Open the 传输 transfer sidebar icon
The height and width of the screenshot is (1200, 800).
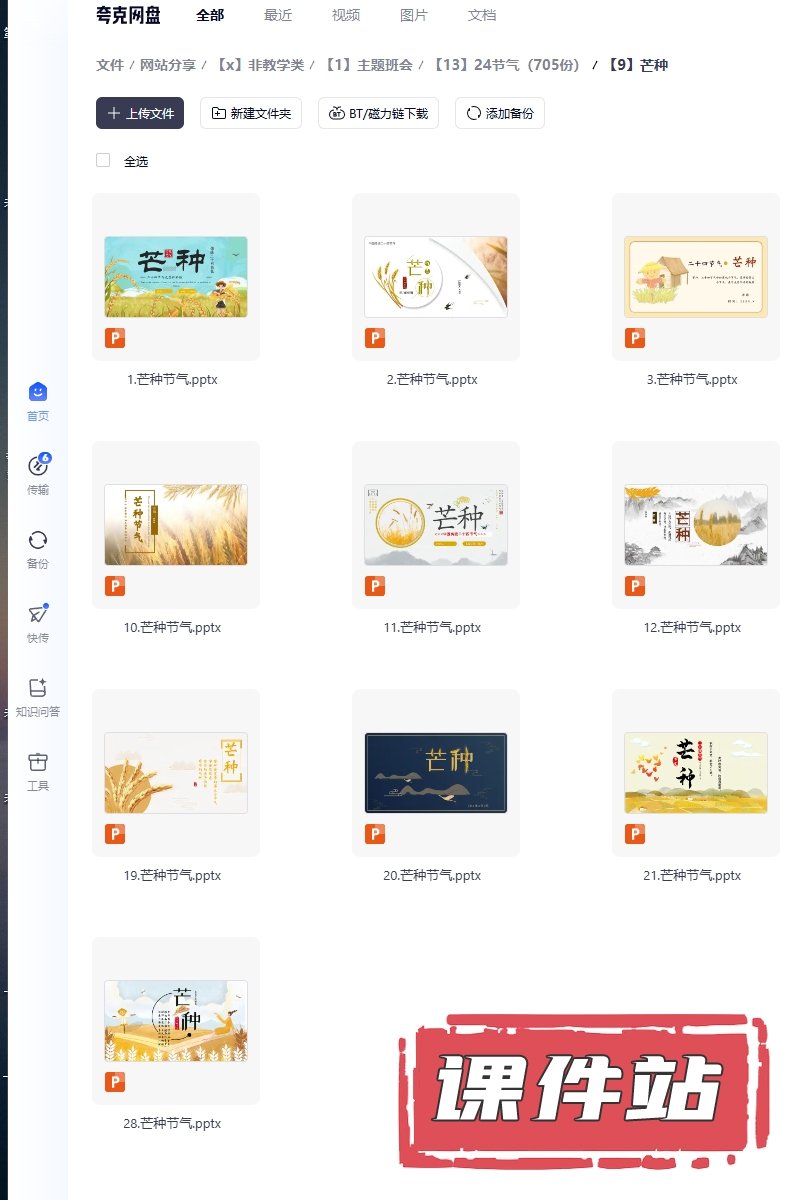click(x=38, y=466)
